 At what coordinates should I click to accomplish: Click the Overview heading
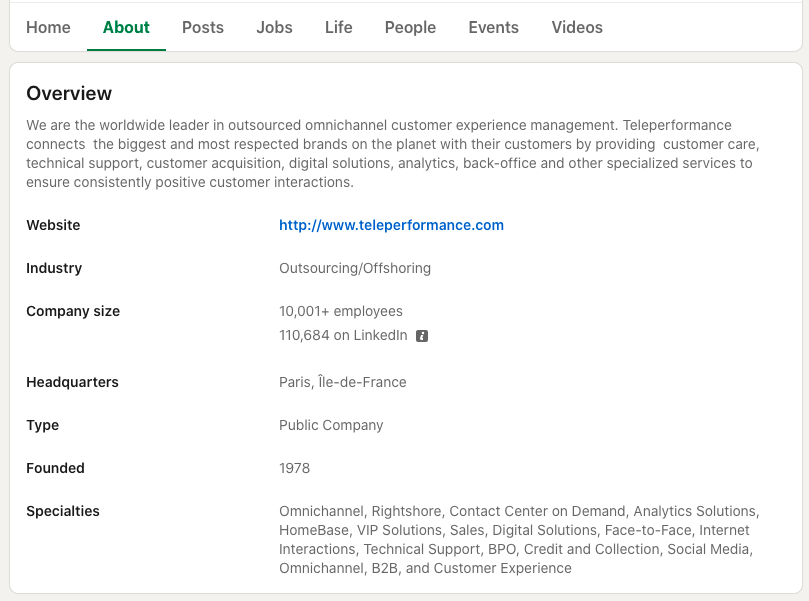pos(69,93)
